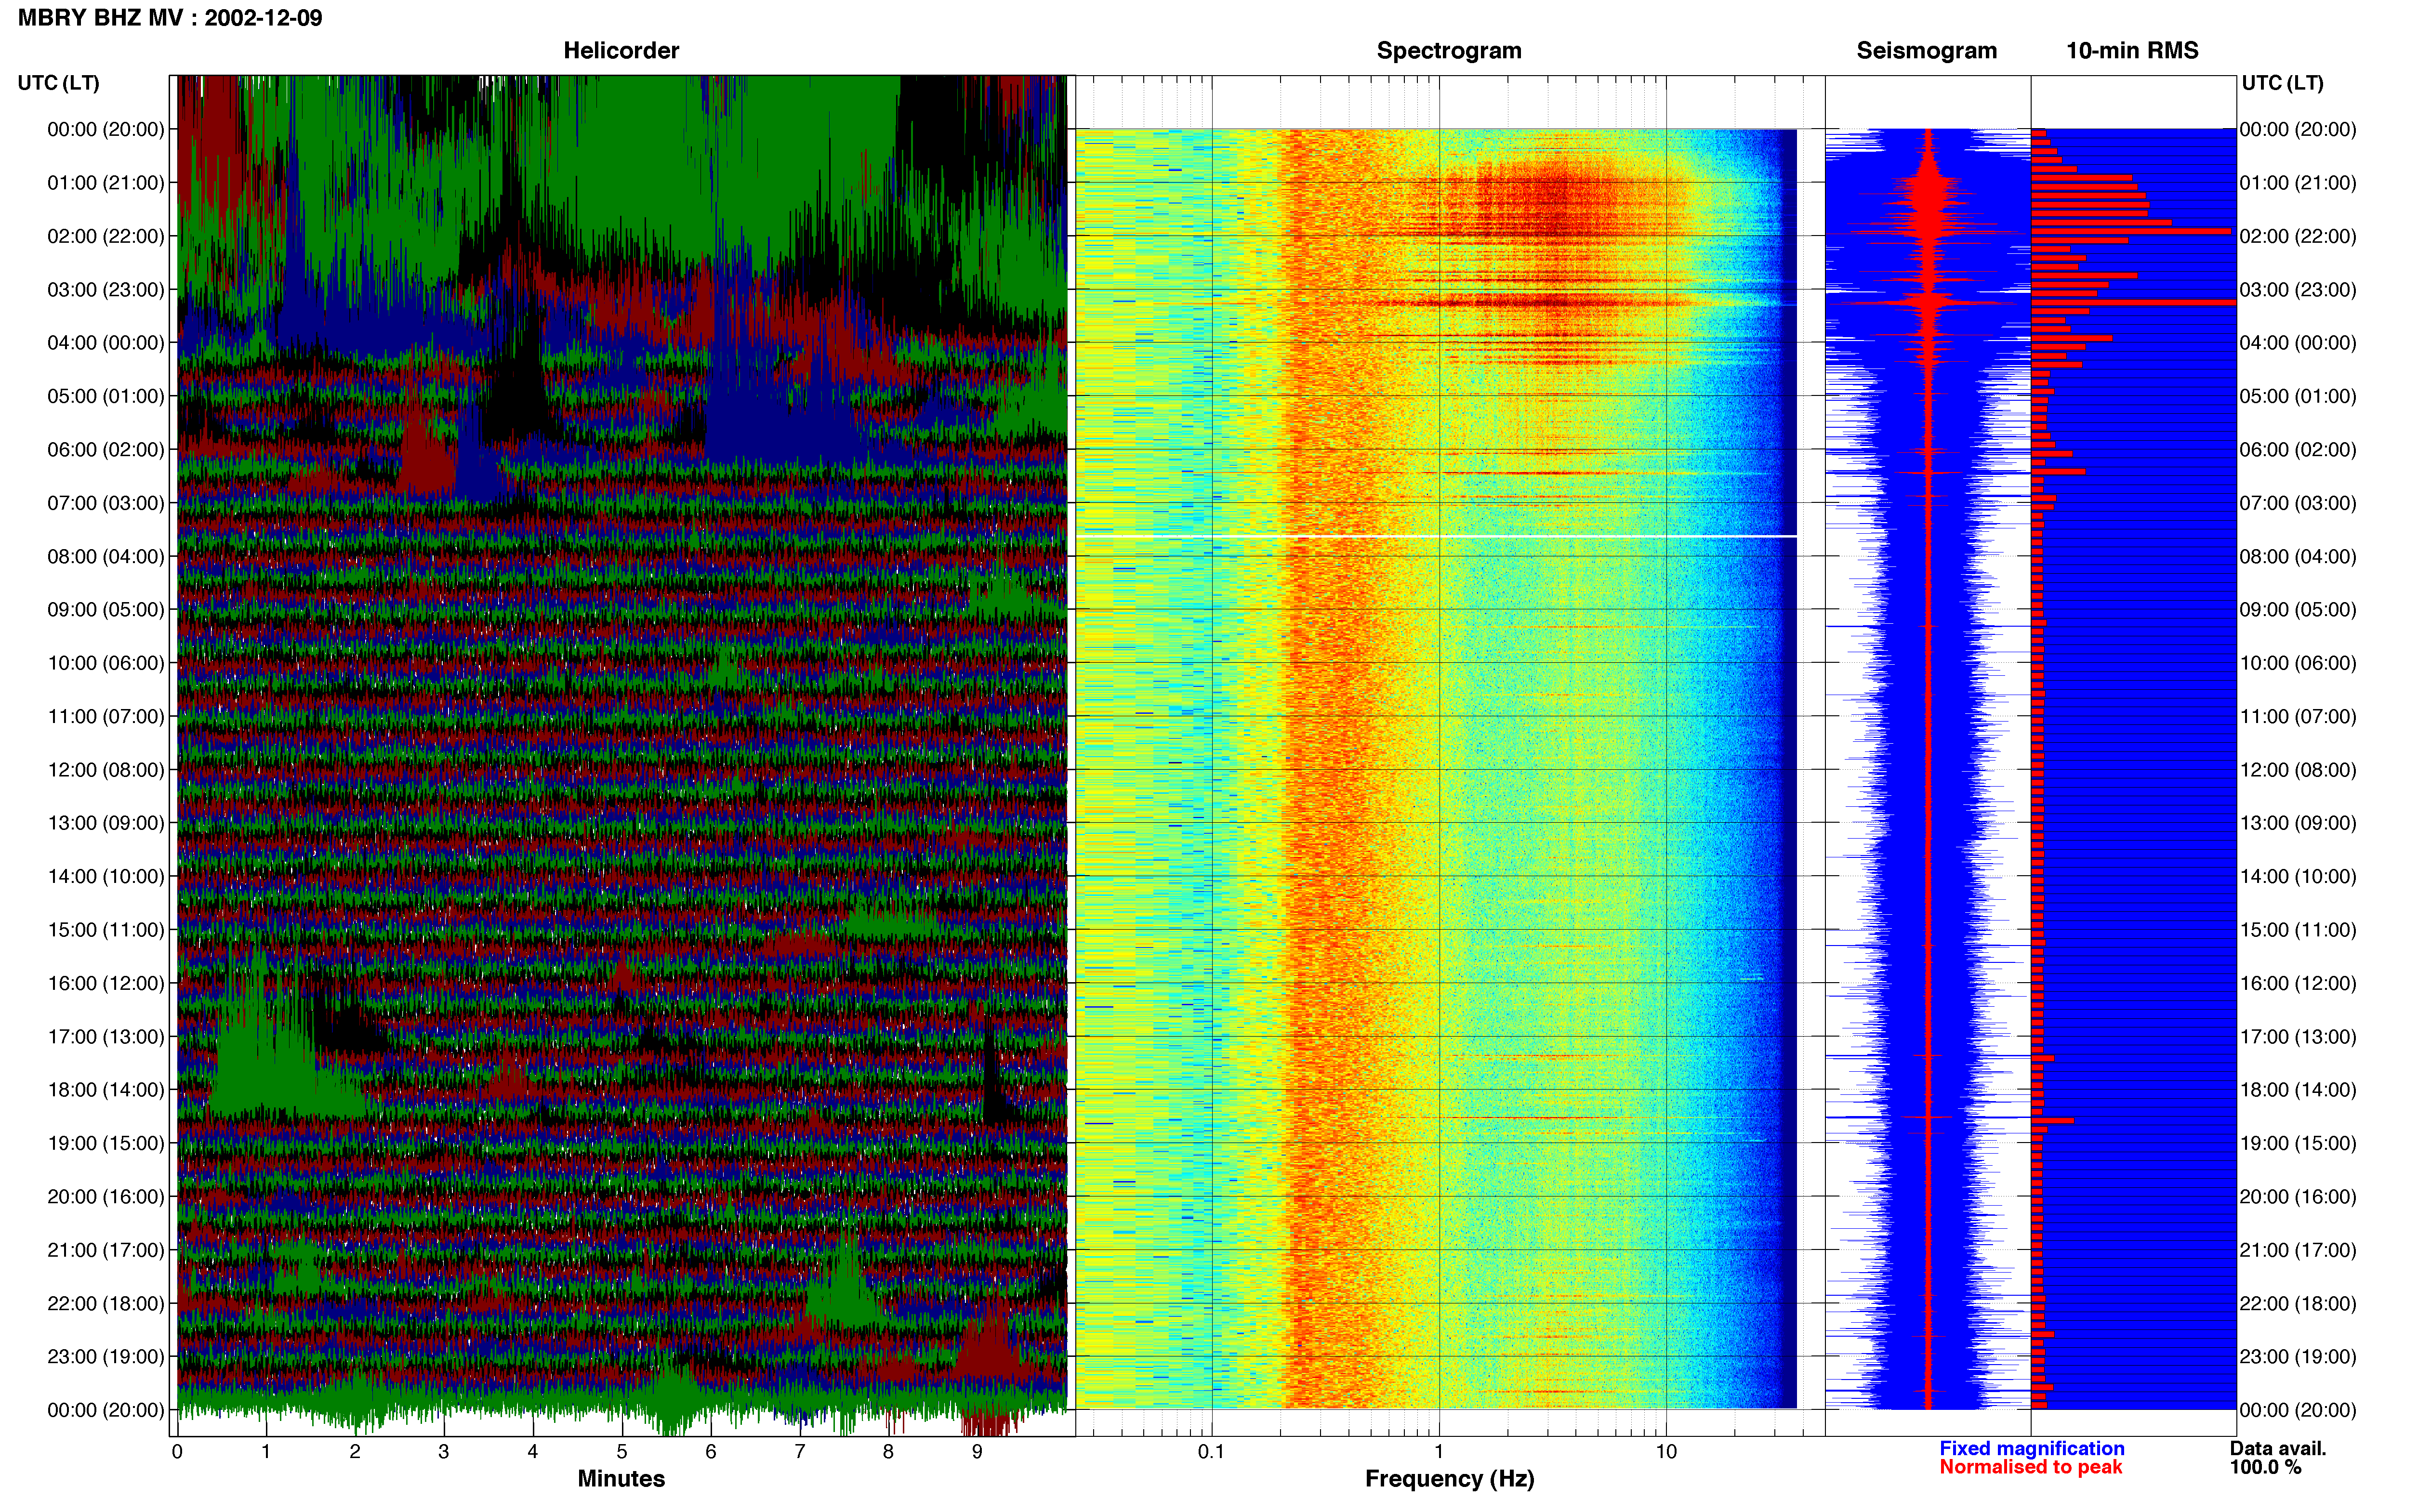
Task: Click left-axis time label '18:00 (14:00)'
Action: pyautogui.click(x=106, y=1090)
